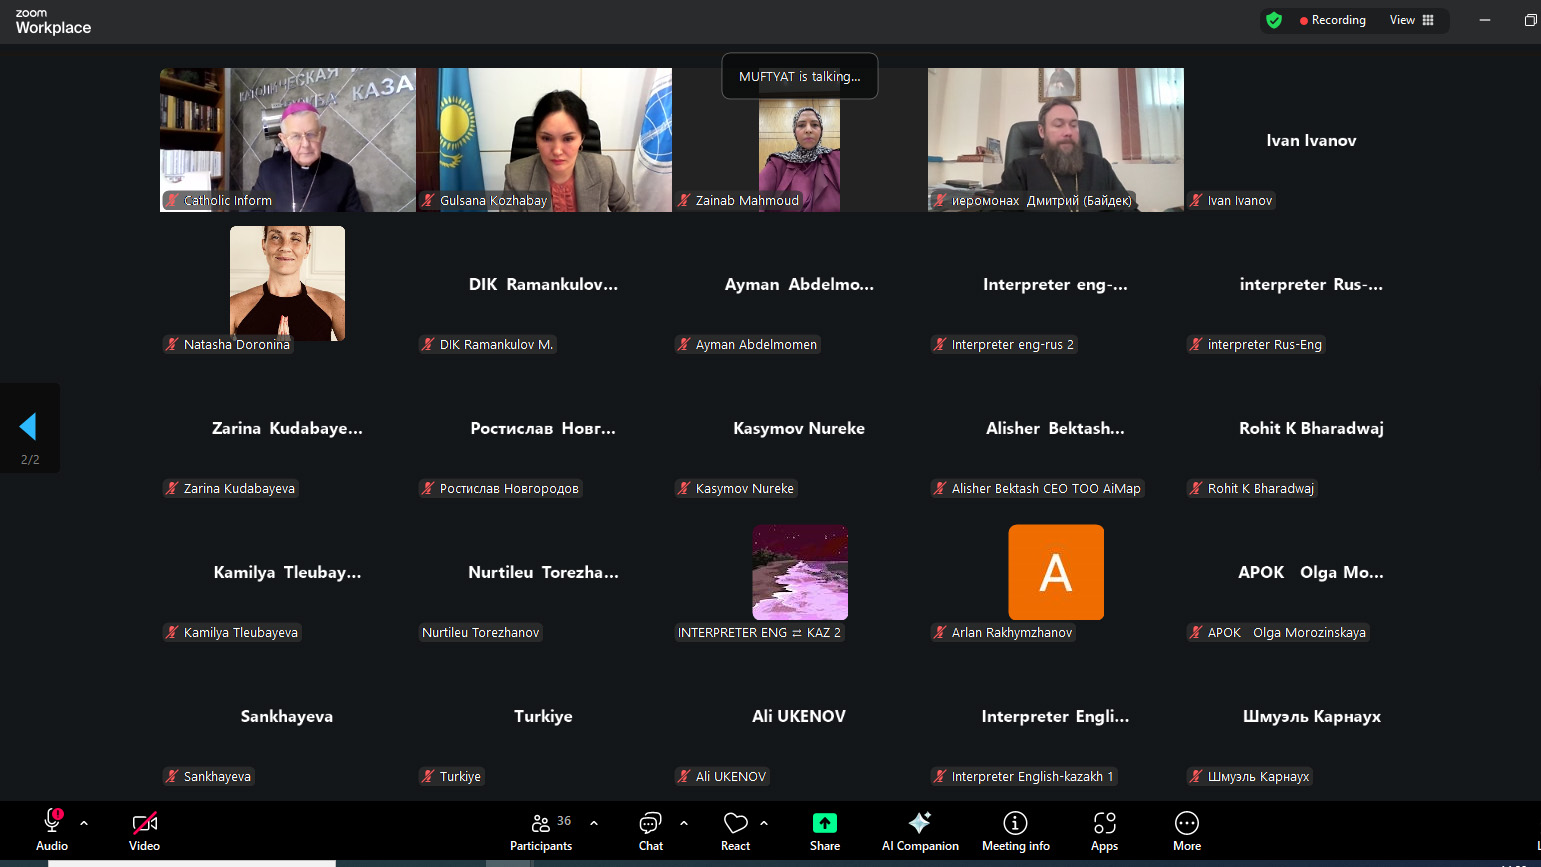Open Meeting info
The image size is (1541, 867).
(x=1015, y=831)
